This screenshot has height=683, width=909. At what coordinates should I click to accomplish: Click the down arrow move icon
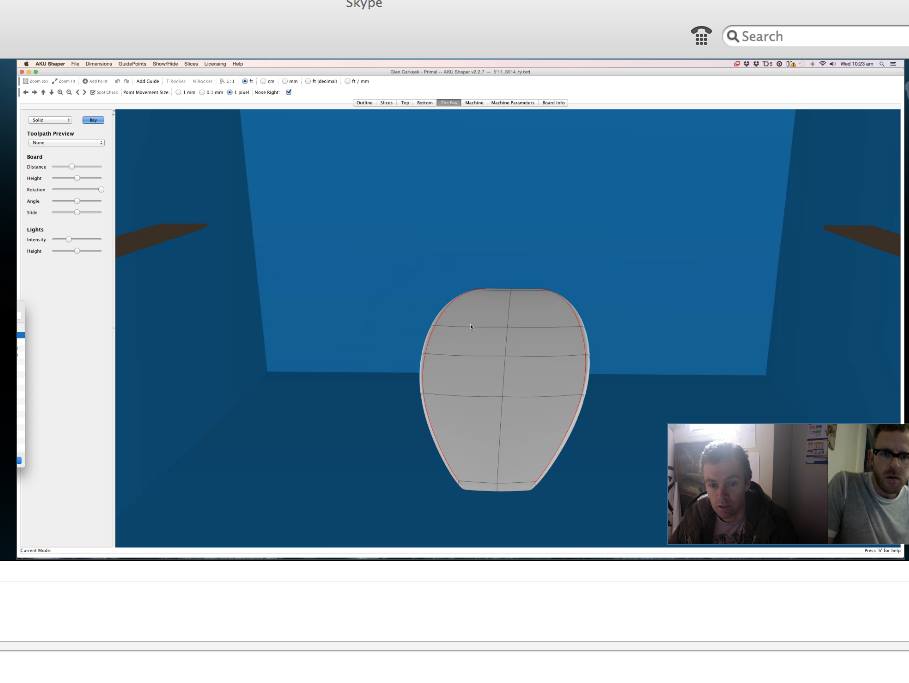coord(51,92)
